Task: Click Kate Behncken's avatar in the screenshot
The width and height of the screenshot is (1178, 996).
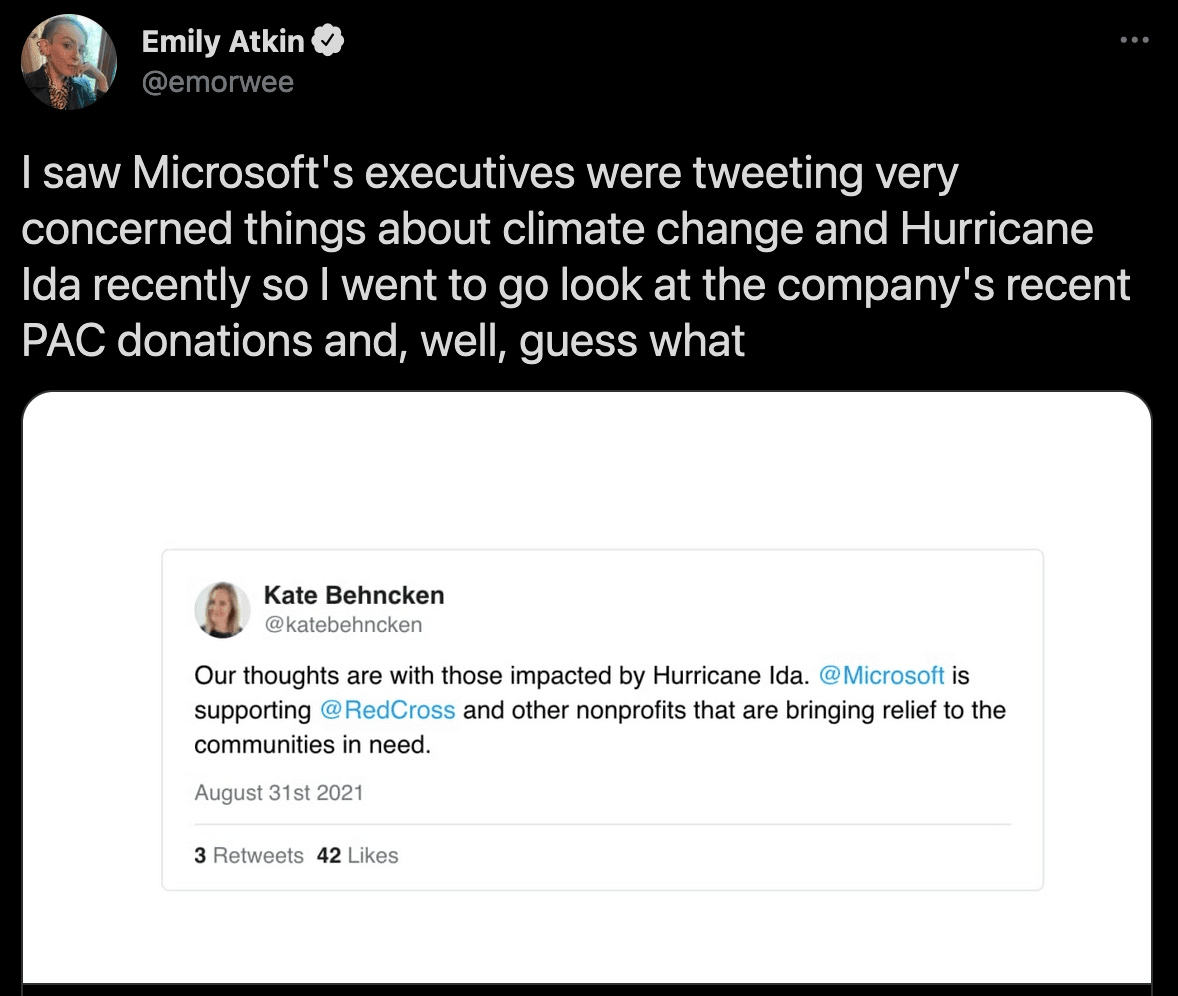Action: tap(223, 609)
